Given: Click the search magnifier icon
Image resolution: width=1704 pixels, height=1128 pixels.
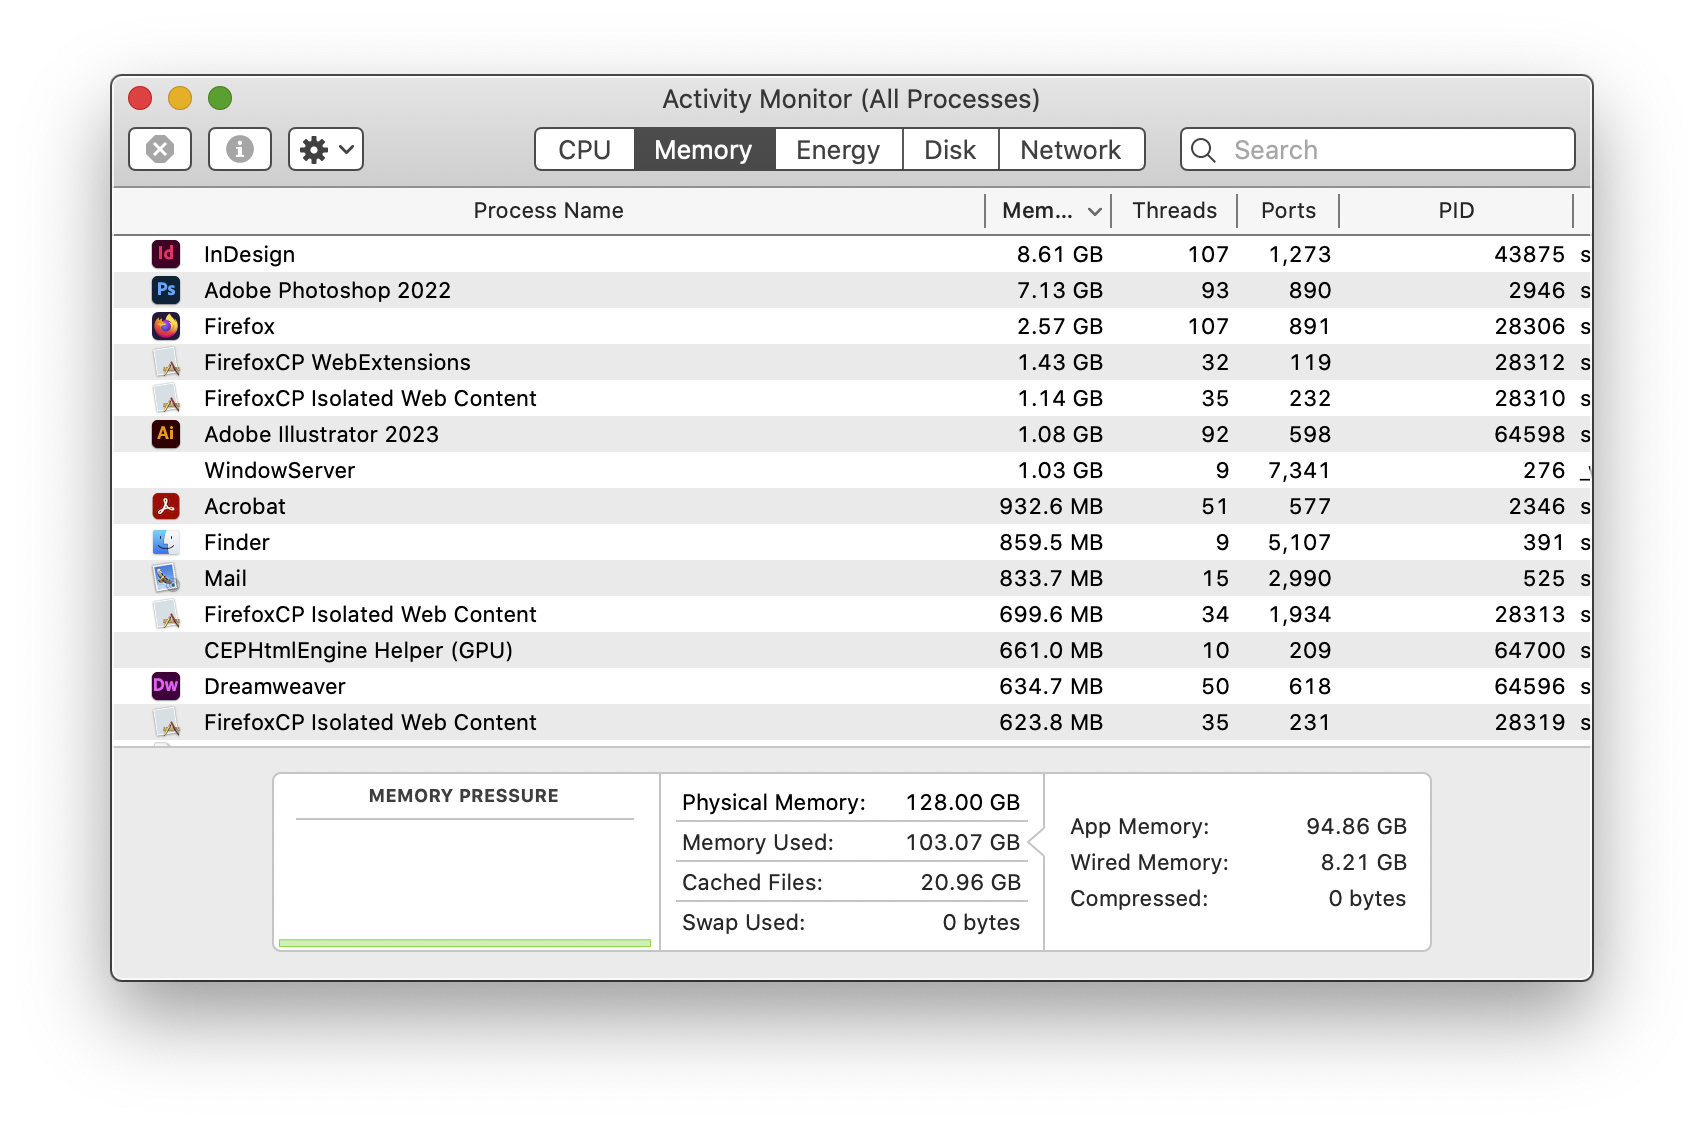Looking at the screenshot, I should click(1204, 150).
